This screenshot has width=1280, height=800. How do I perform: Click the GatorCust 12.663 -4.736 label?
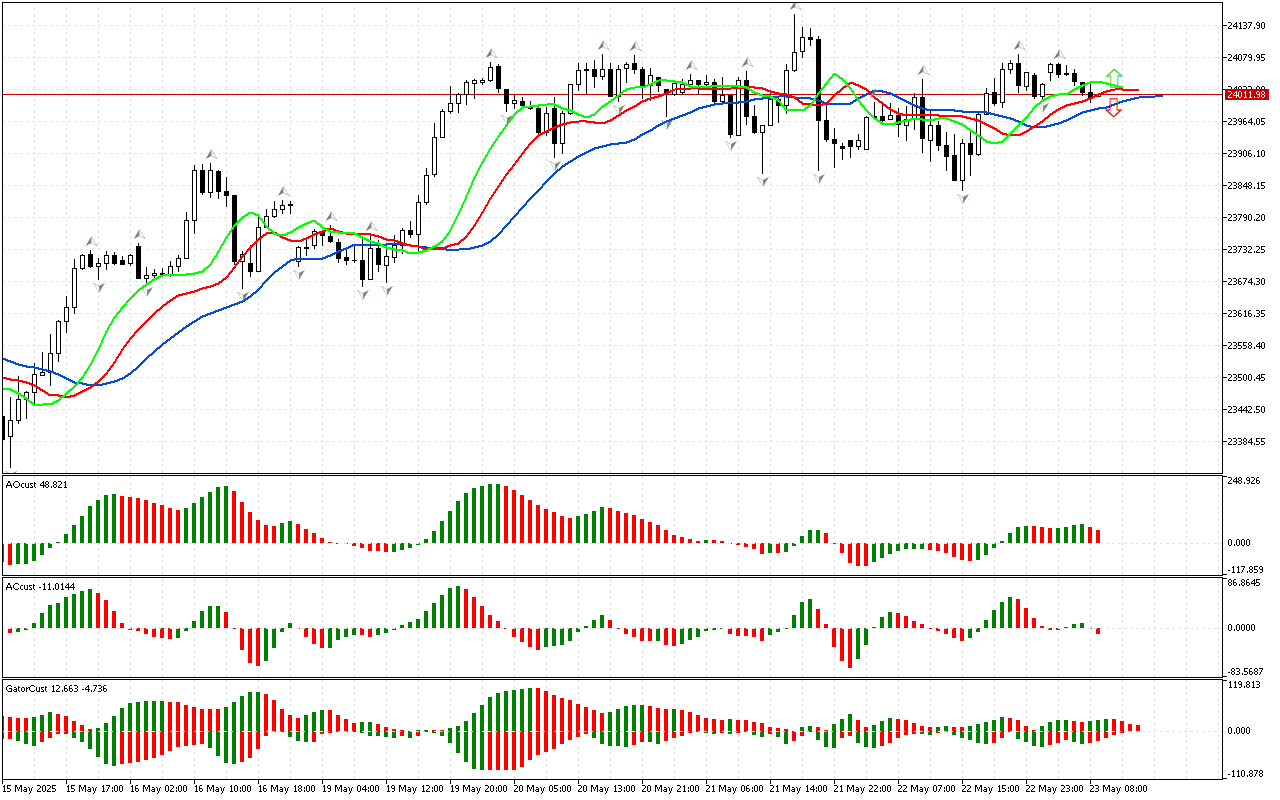(x=56, y=688)
